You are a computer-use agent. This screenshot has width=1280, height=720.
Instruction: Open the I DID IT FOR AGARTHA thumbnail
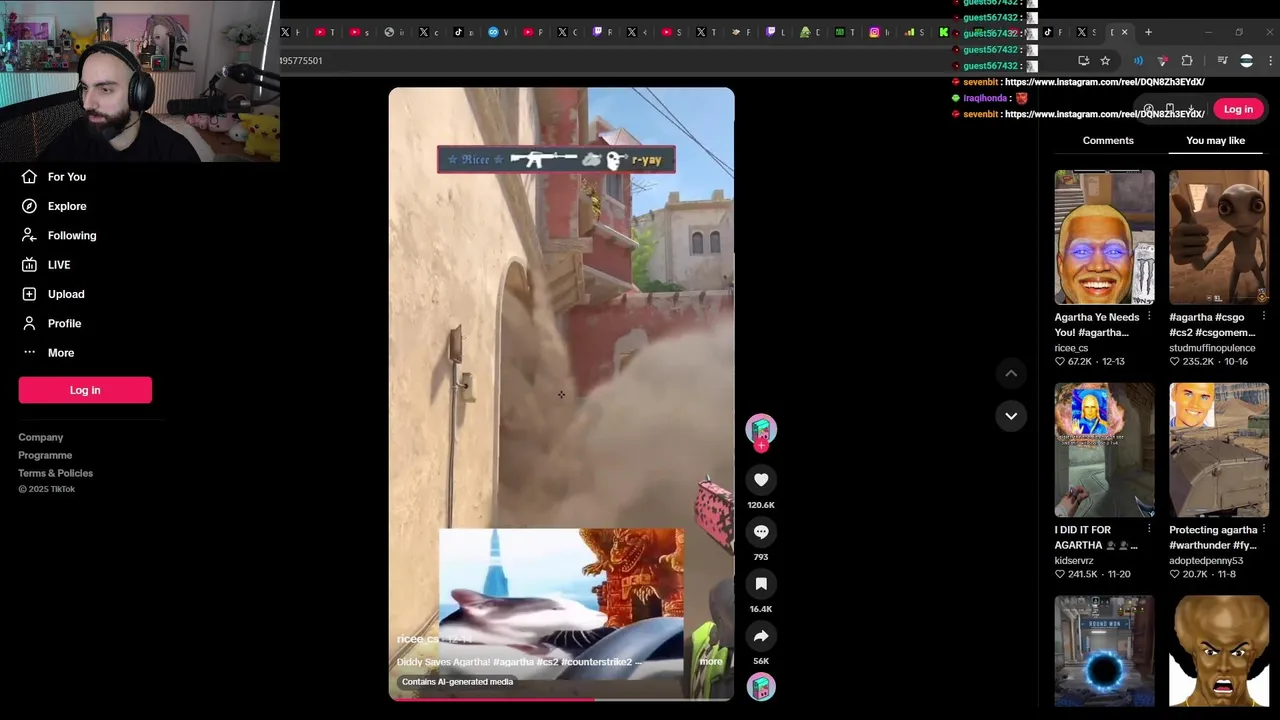tap(1104, 450)
